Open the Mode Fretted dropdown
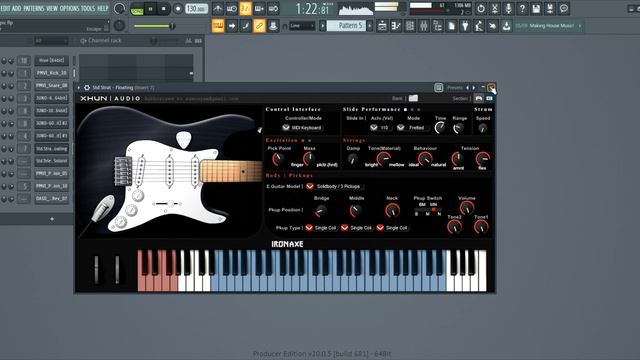Image resolution: width=640 pixels, height=360 pixels. pos(412,128)
